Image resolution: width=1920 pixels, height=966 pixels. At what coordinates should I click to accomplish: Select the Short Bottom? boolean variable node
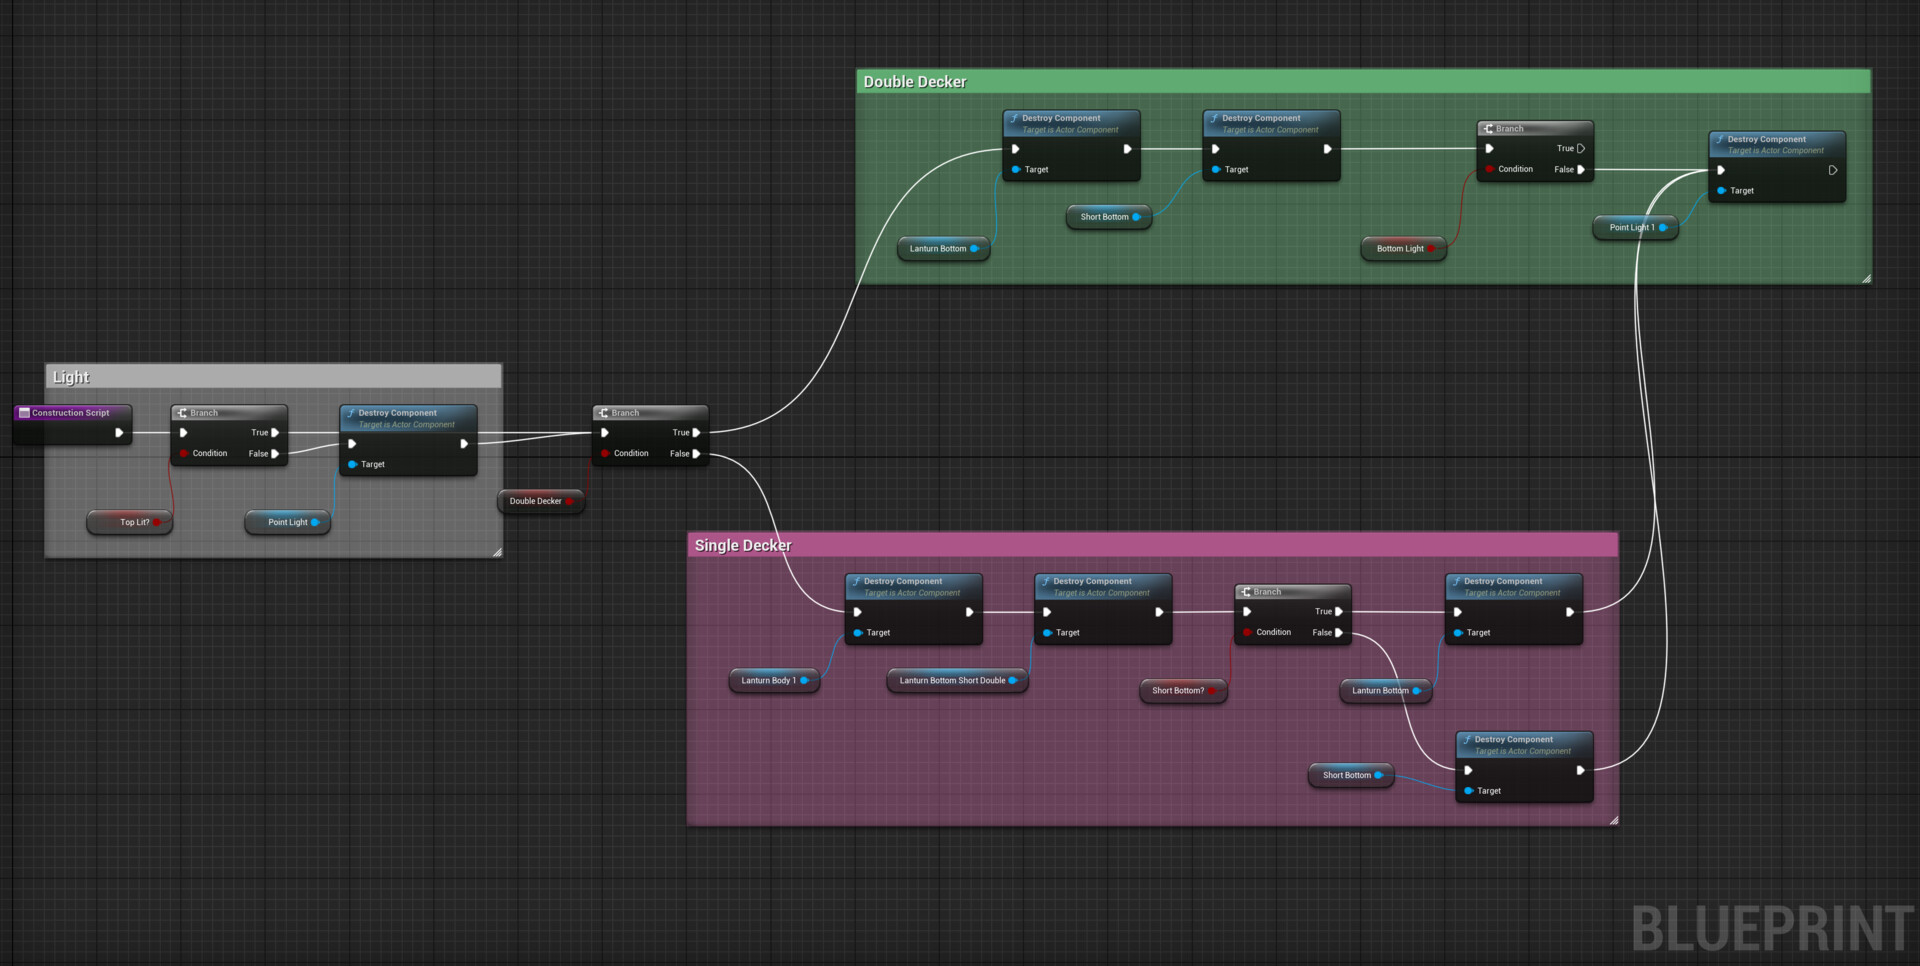(x=1183, y=691)
